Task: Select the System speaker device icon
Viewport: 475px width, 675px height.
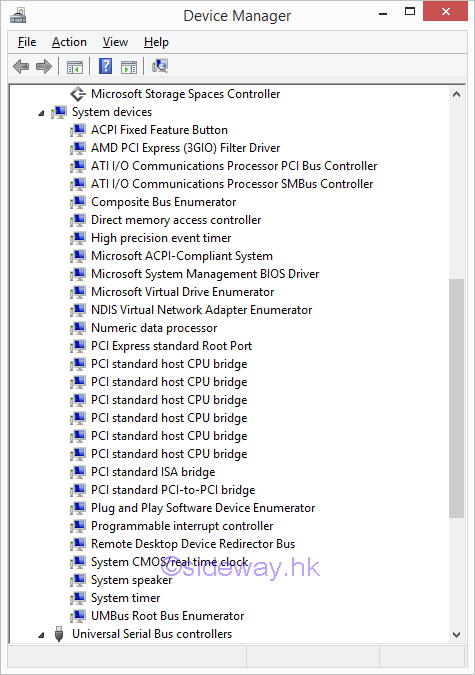Action: pos(78,580)
